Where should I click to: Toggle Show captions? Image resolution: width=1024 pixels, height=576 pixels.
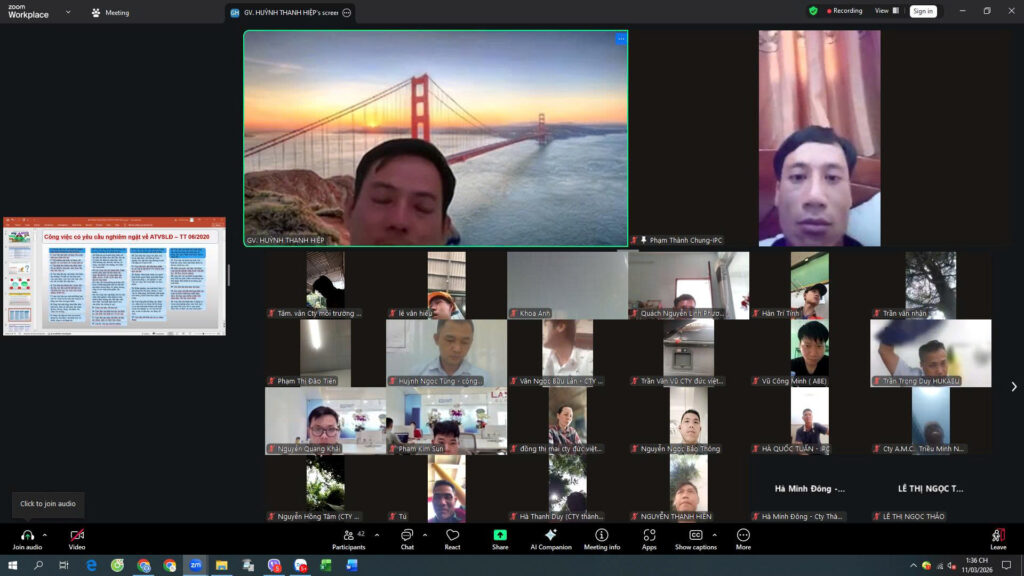695,536
